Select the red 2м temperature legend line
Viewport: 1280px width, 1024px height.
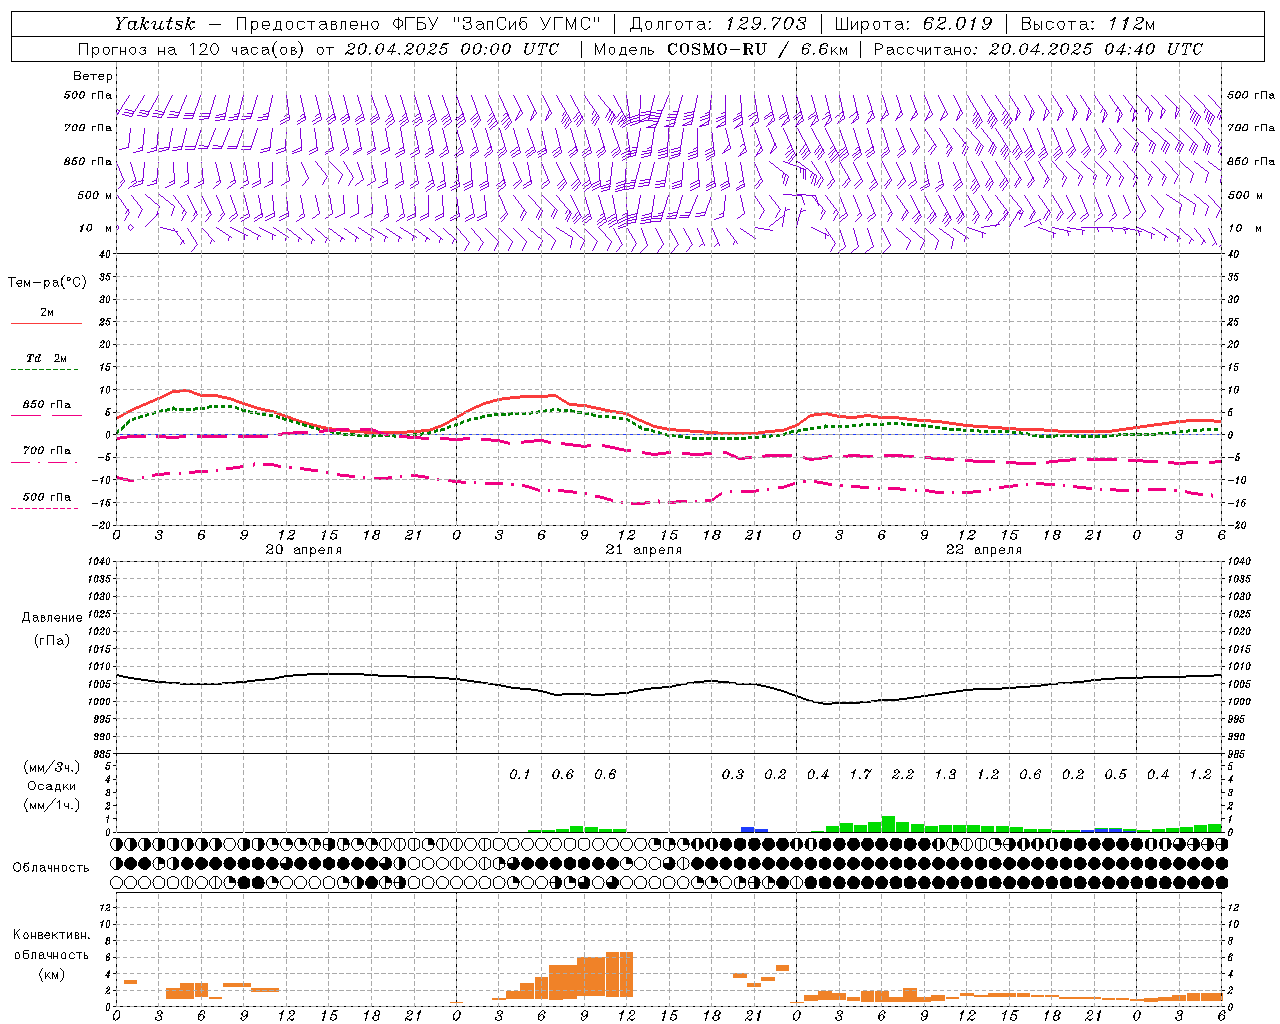click(x=46, y=323)
